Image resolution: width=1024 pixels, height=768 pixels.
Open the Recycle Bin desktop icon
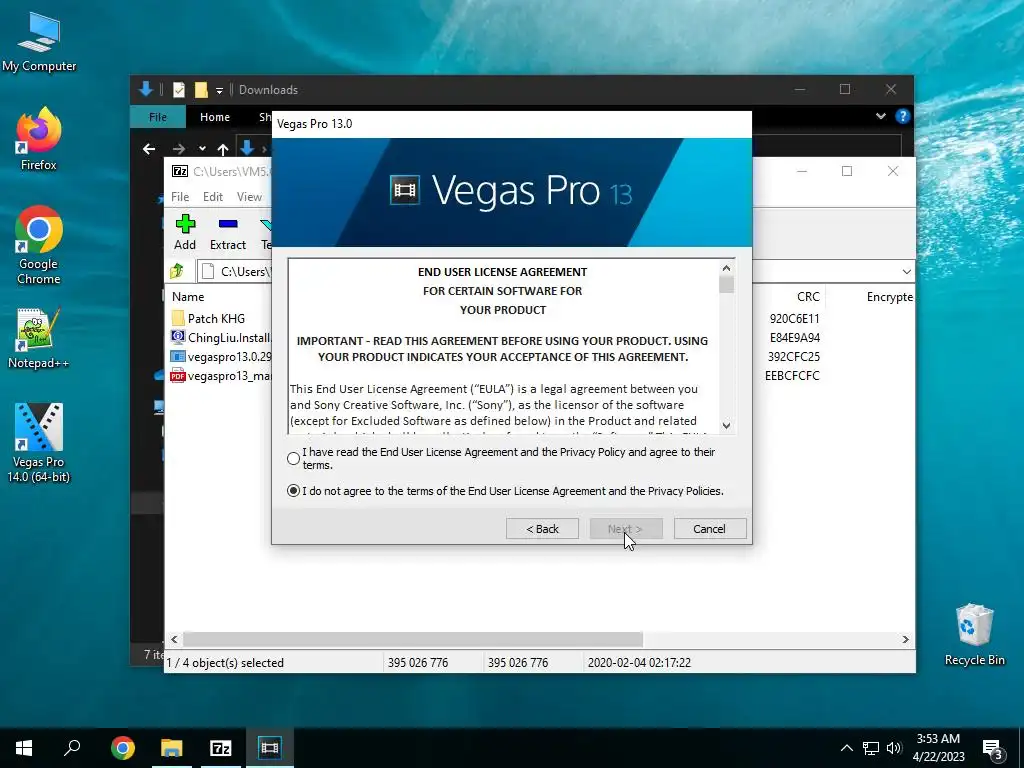click(974, 633)
